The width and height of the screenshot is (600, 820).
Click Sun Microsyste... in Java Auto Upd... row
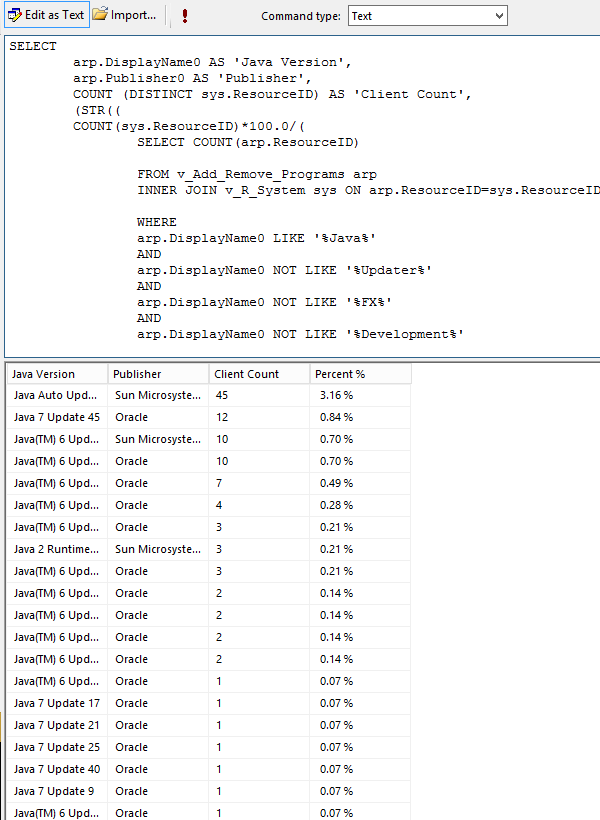tap(157, 395)
